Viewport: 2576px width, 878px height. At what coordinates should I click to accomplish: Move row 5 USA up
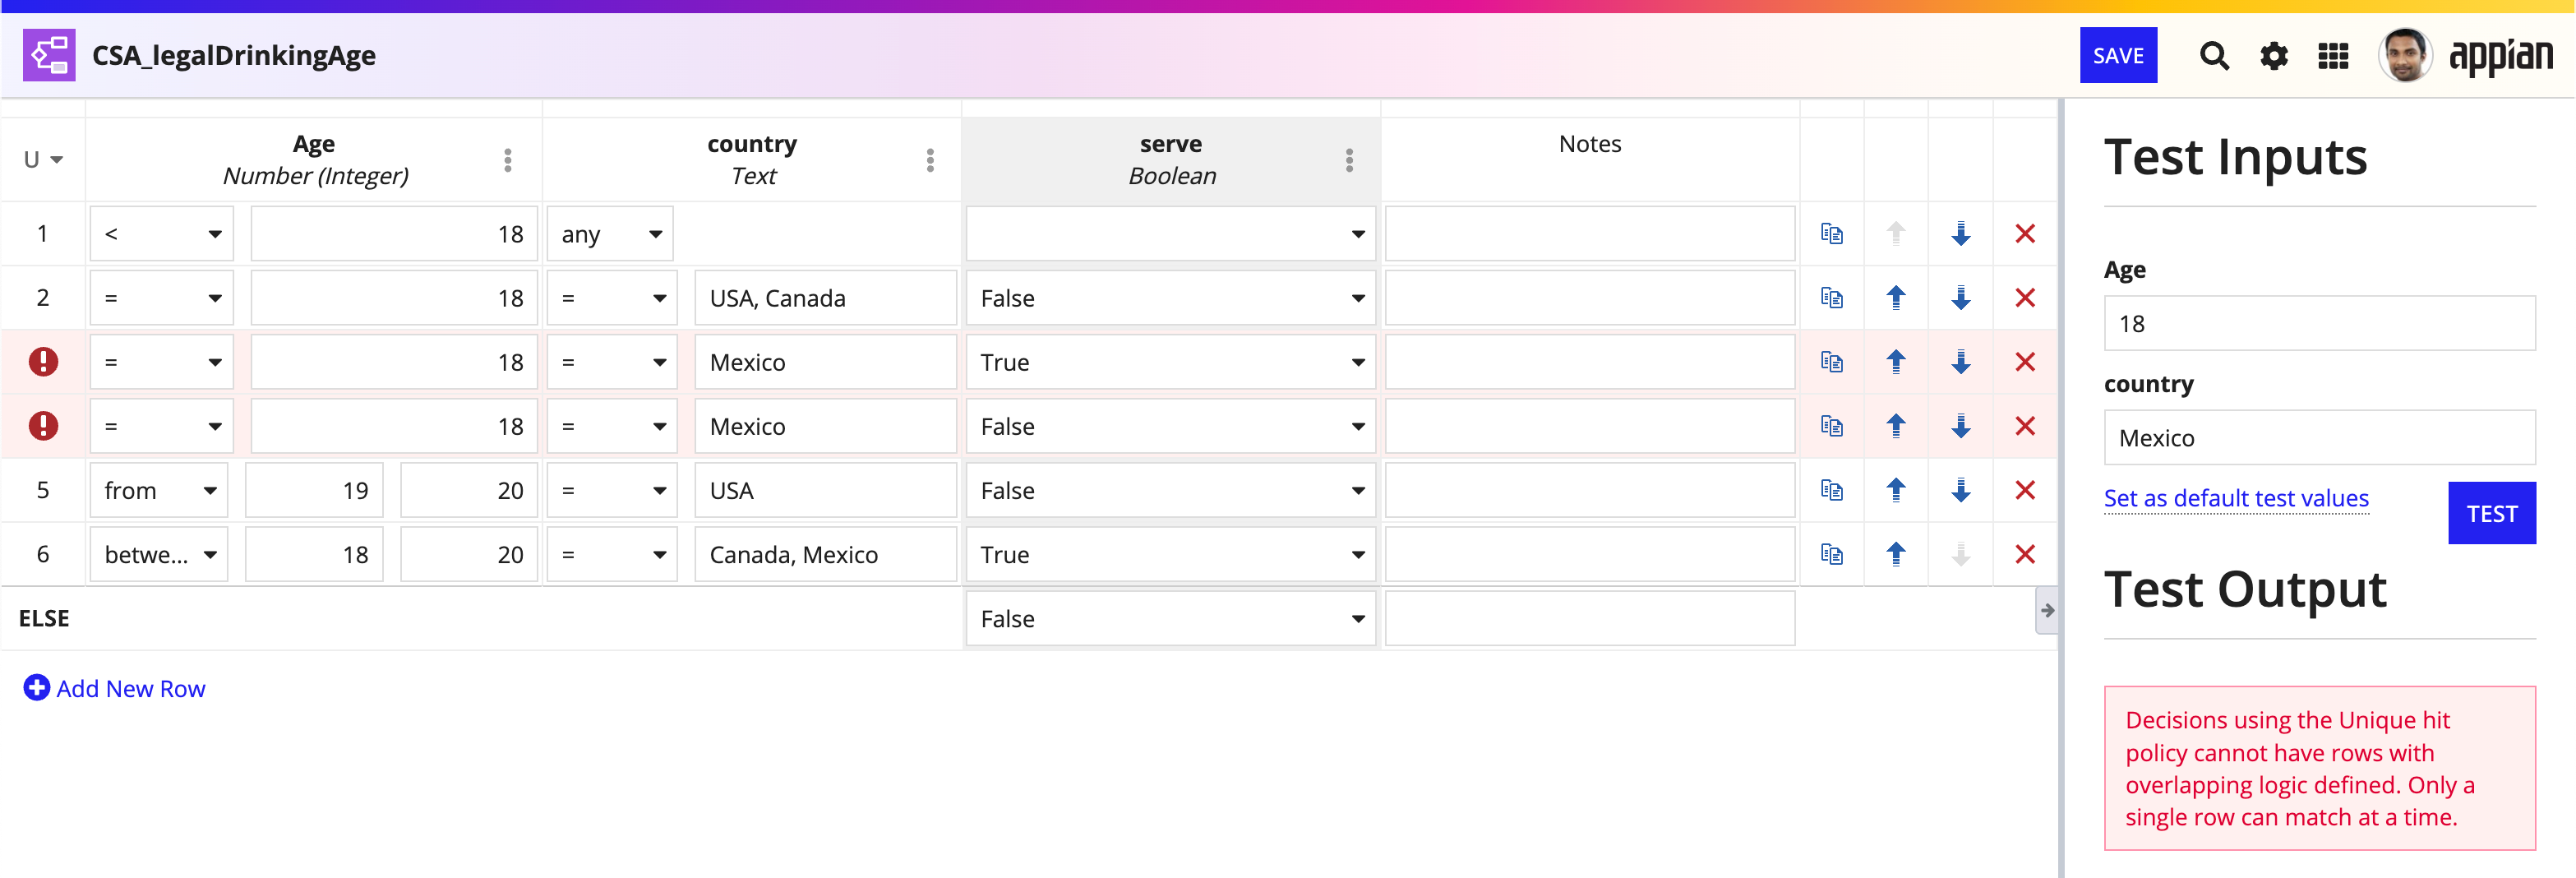[x=1895, y=490]
